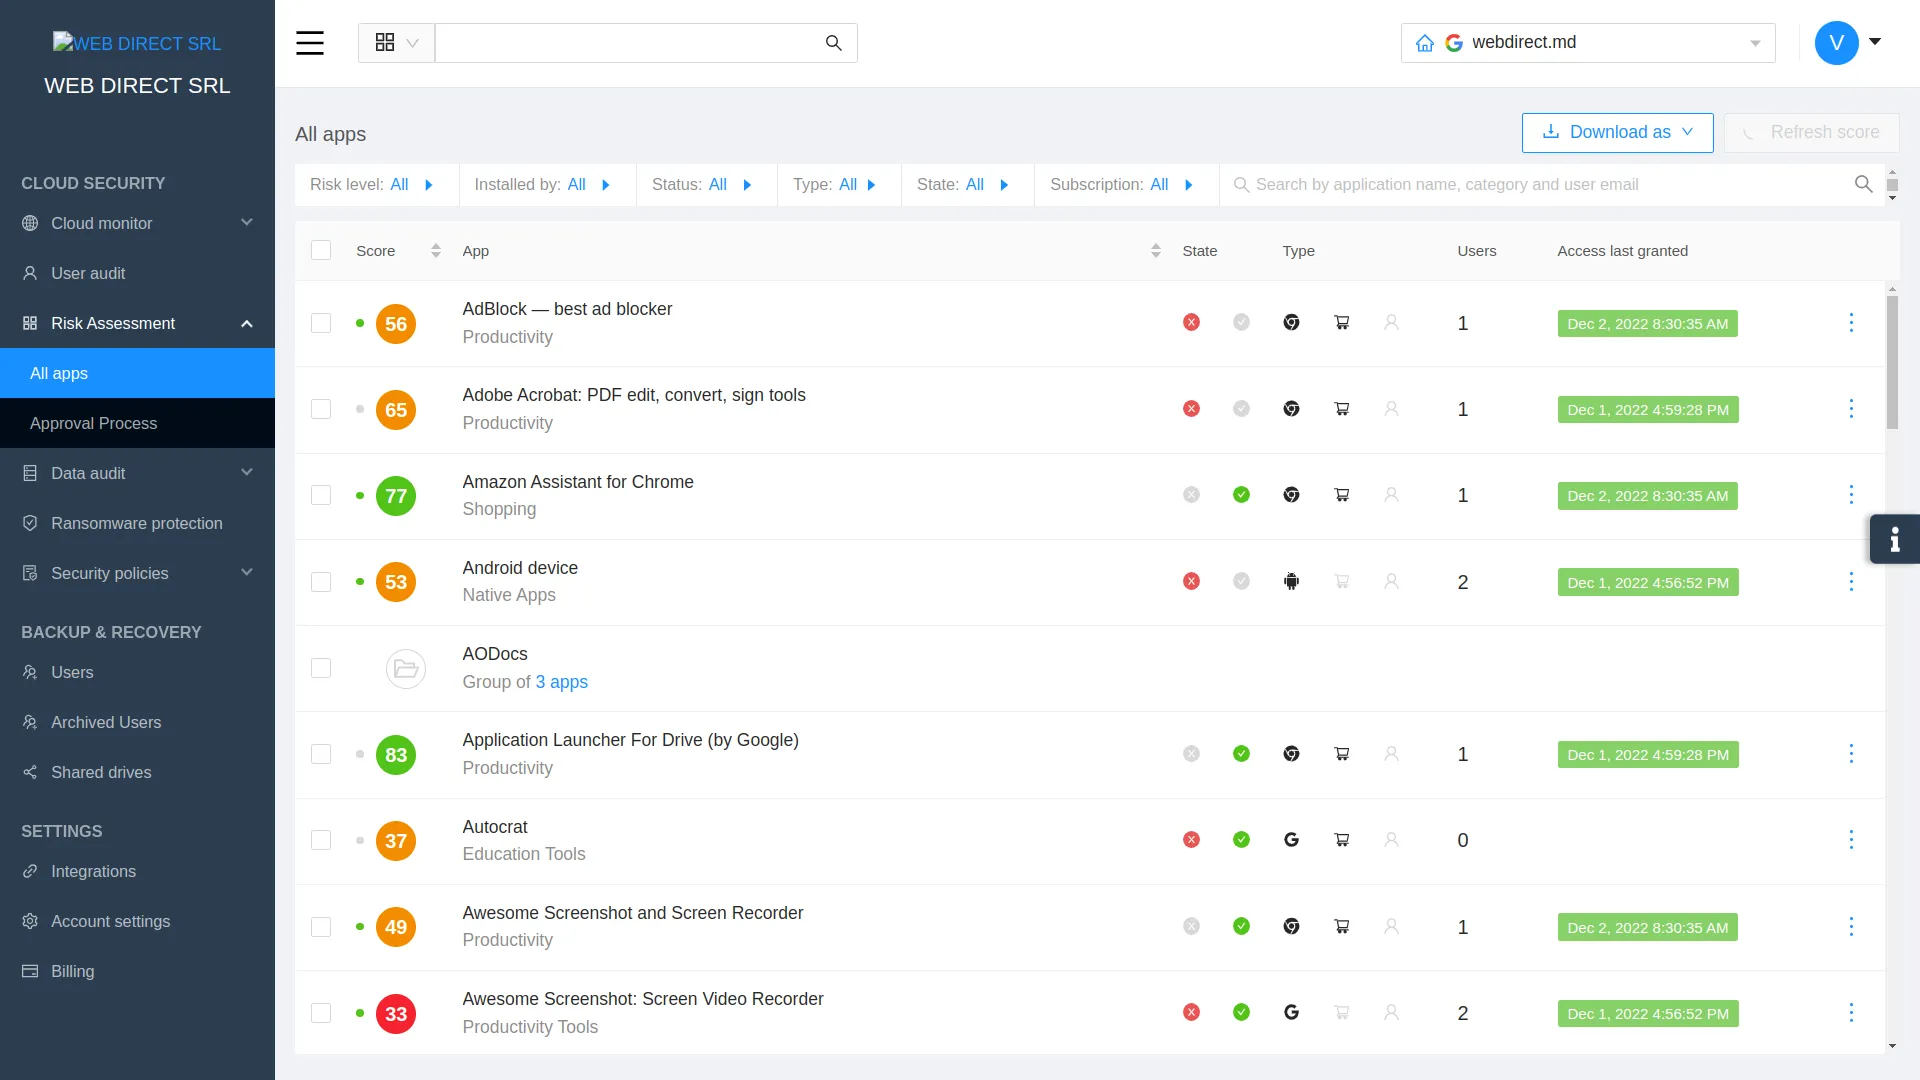Open Billing page
This screenshot has height=1080, width=1920.
point(137,971)
